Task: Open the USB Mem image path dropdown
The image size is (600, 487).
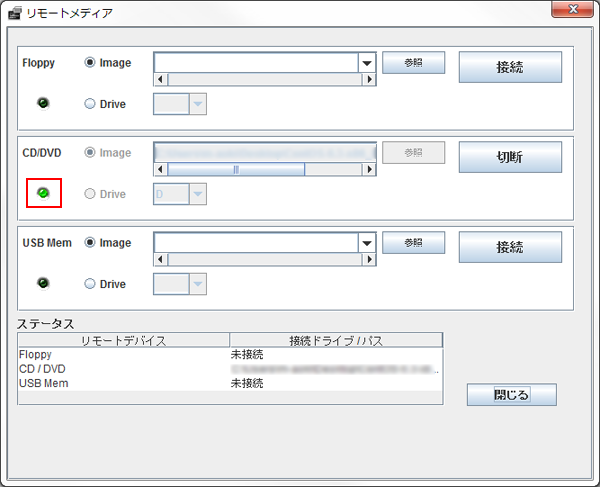Action: click(367, 243)
